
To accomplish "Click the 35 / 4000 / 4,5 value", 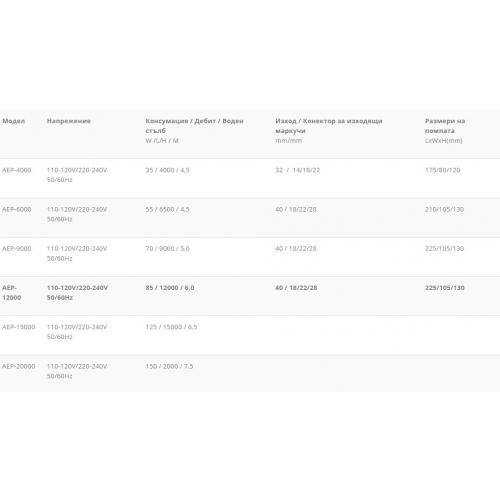I will [167, 170].
